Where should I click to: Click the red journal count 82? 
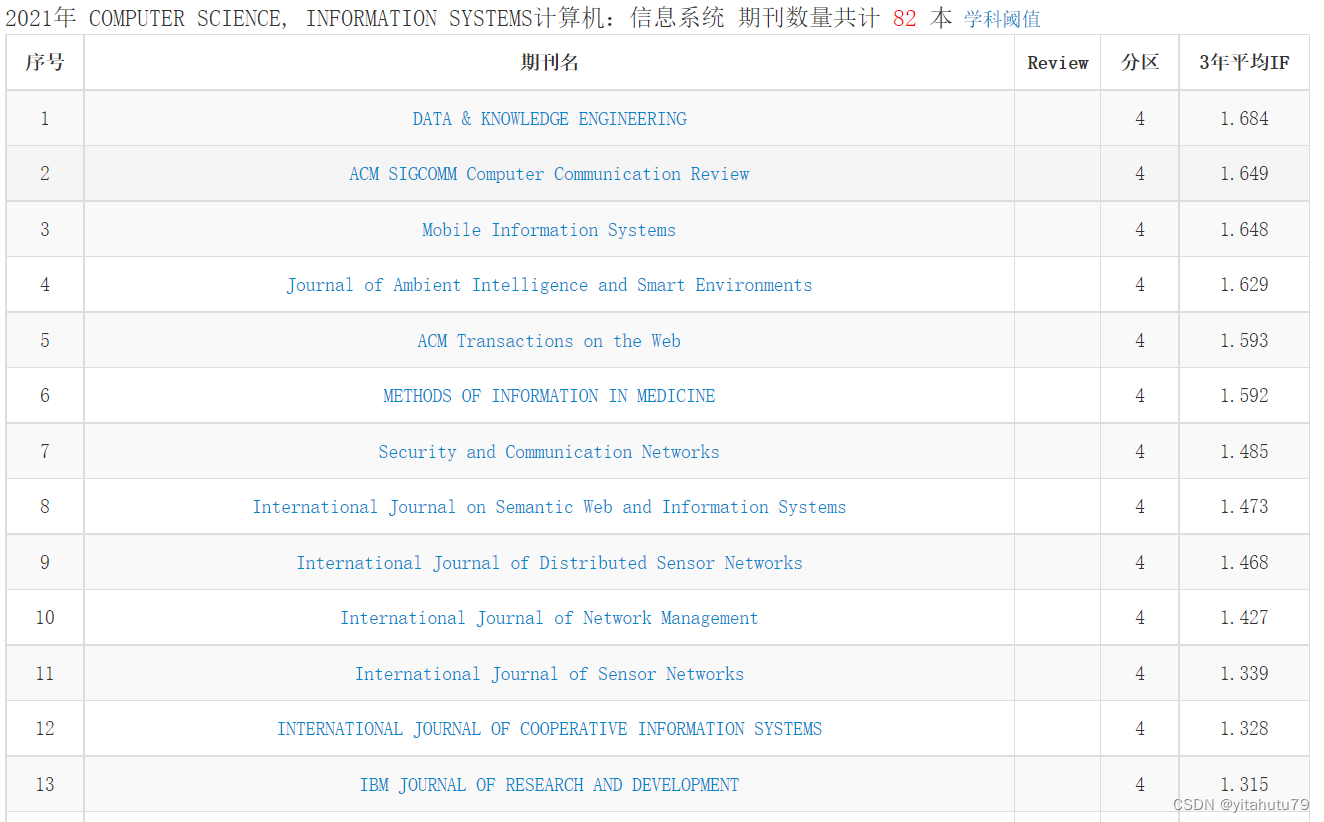coord(904,18)
